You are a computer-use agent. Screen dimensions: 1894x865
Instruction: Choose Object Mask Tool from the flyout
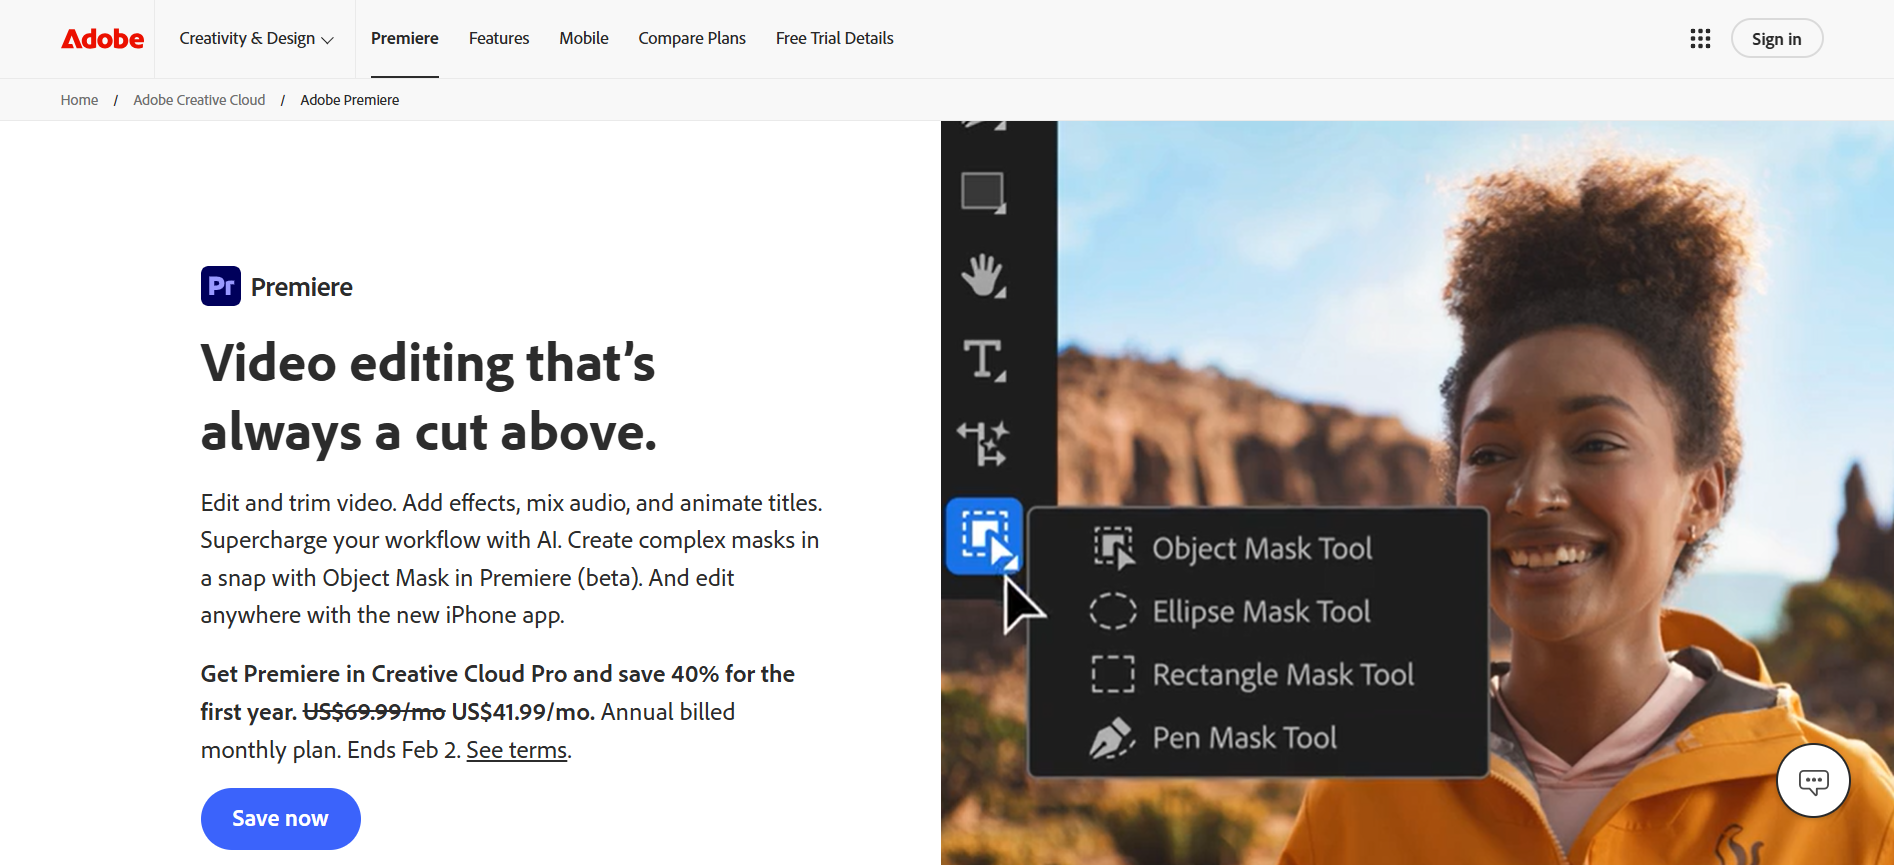(x=1262, y=548)
